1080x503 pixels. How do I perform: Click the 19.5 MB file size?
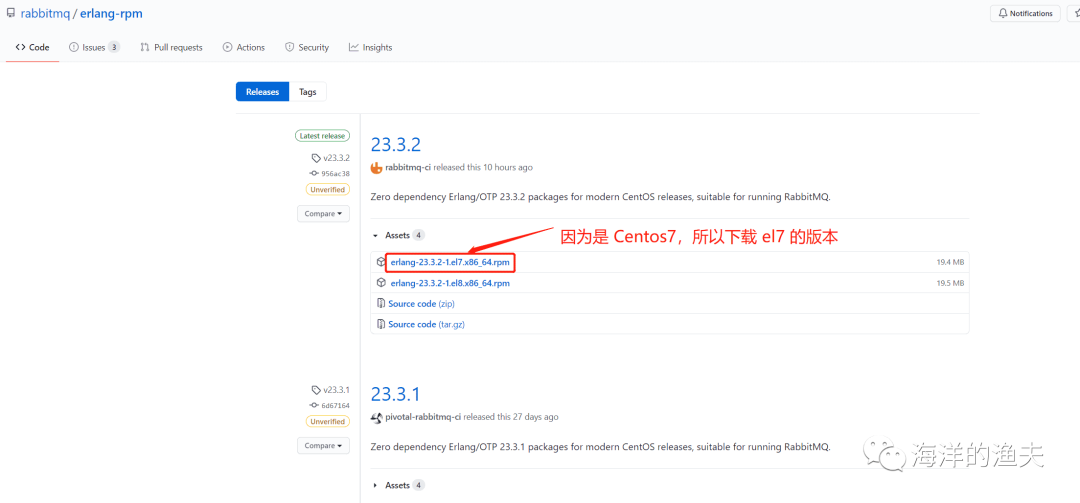point(950,283)
